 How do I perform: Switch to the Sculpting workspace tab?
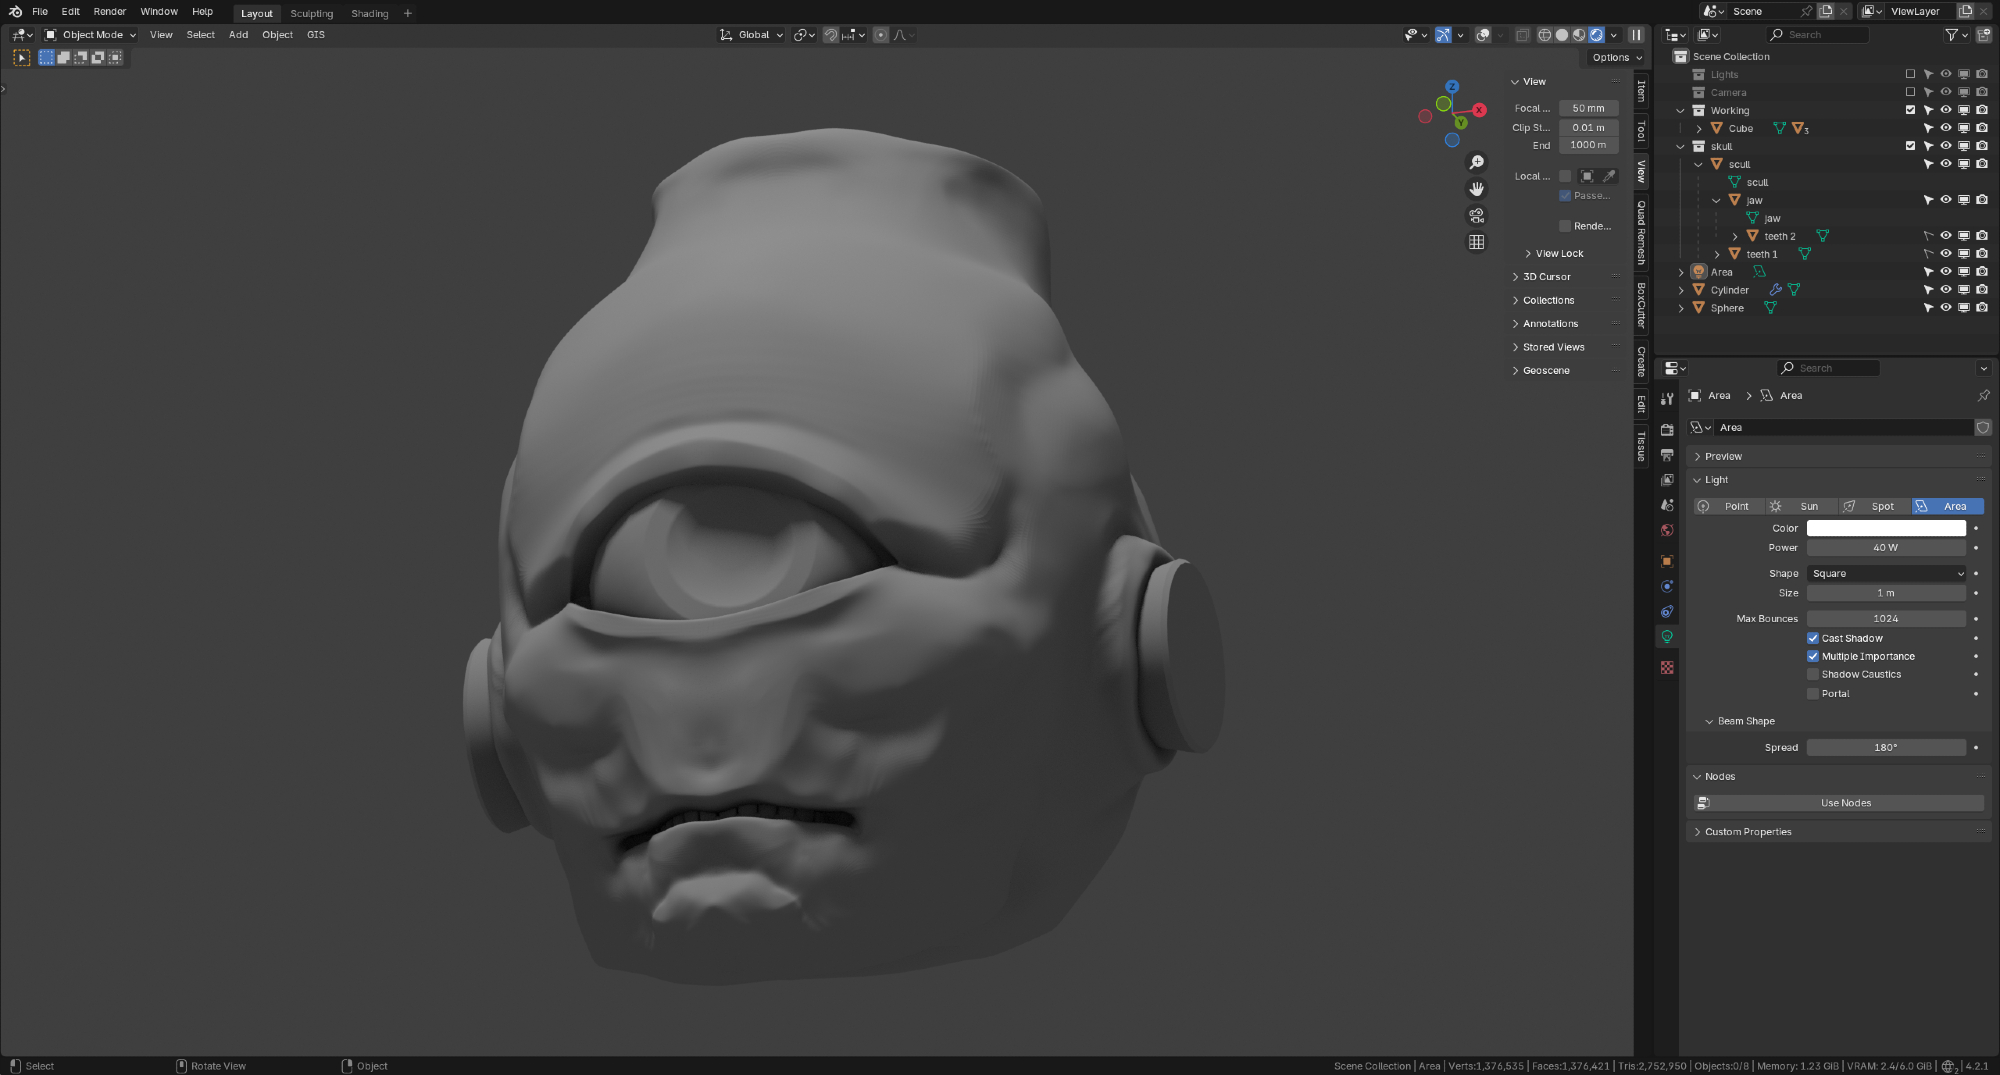(311, 14)
